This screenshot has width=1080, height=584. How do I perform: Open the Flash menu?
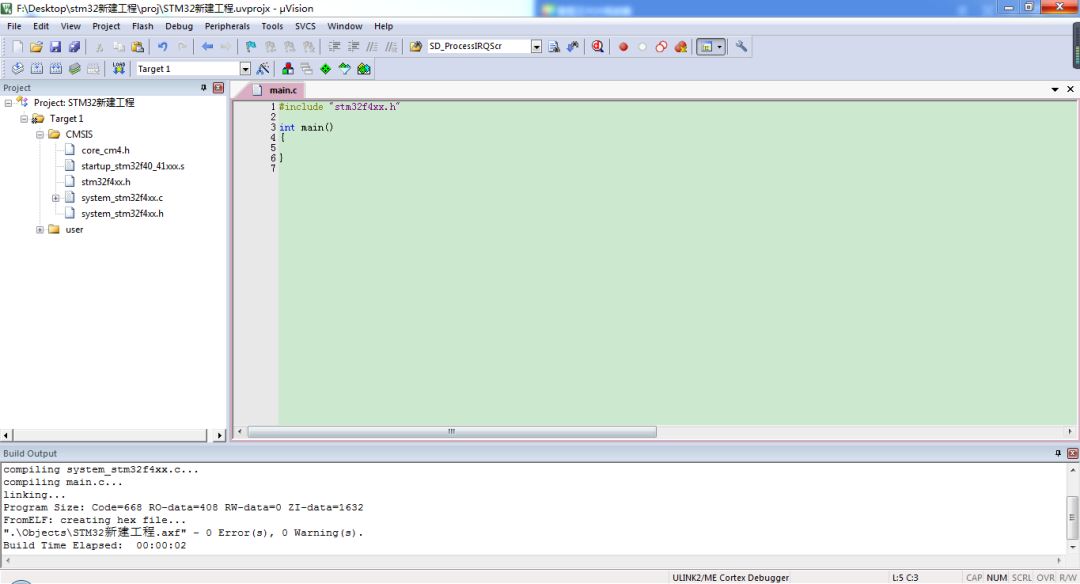tap(142, 26)
